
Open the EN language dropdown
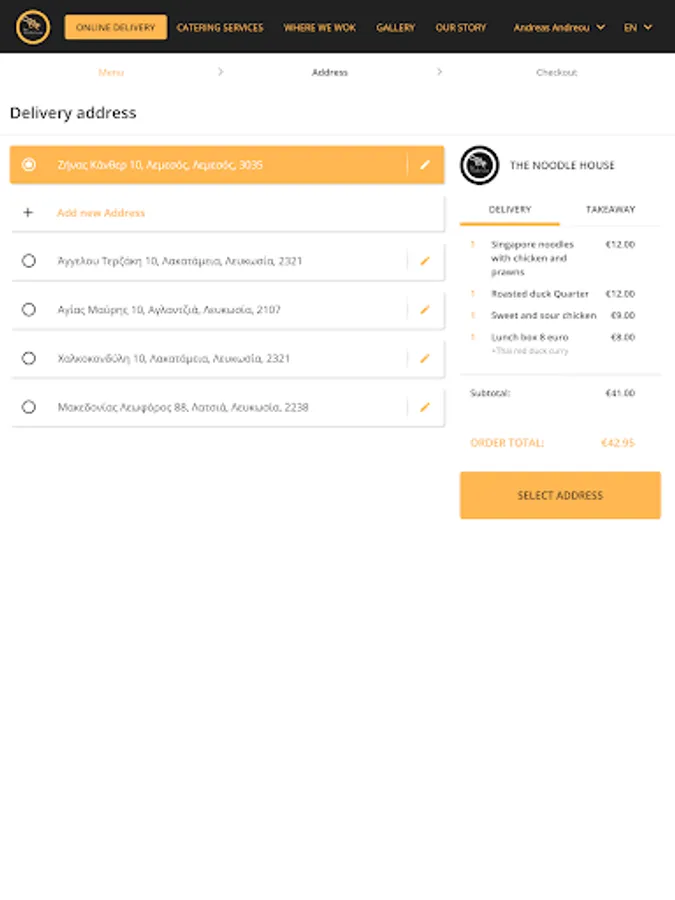(637, 28)
